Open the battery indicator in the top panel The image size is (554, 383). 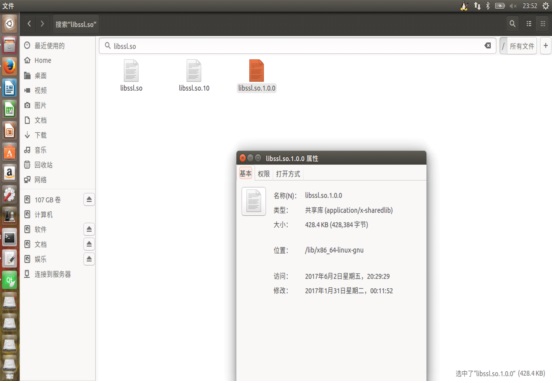500,6
